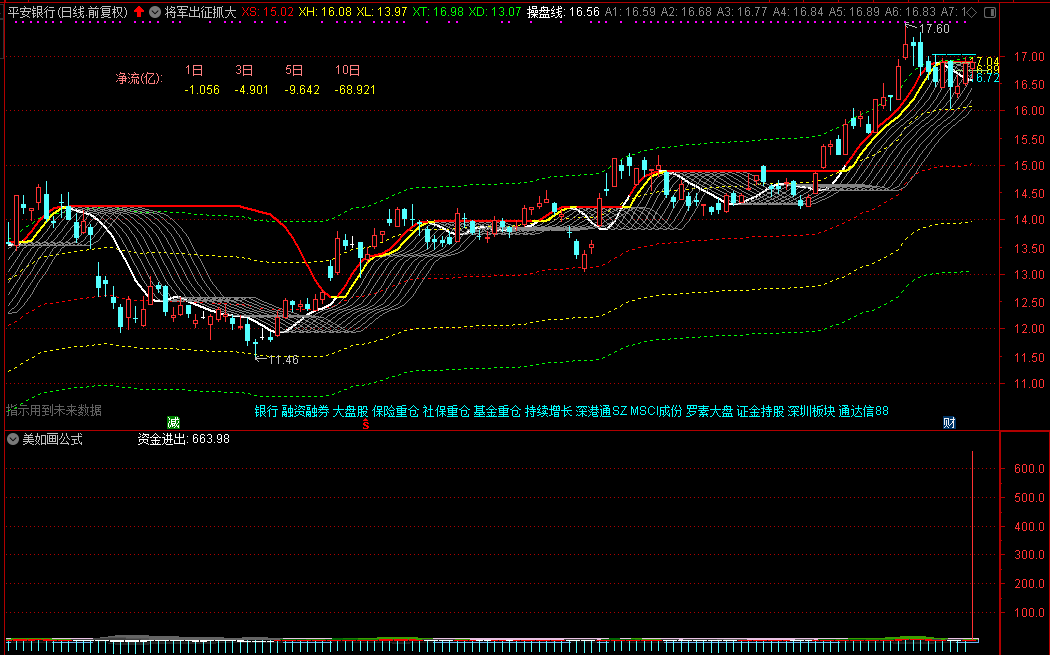The width and height of the screenshot is (1050, 655).
Task: Click the 平安银行(日线.前复权) chart title
Action: click(x=68, y=12)
